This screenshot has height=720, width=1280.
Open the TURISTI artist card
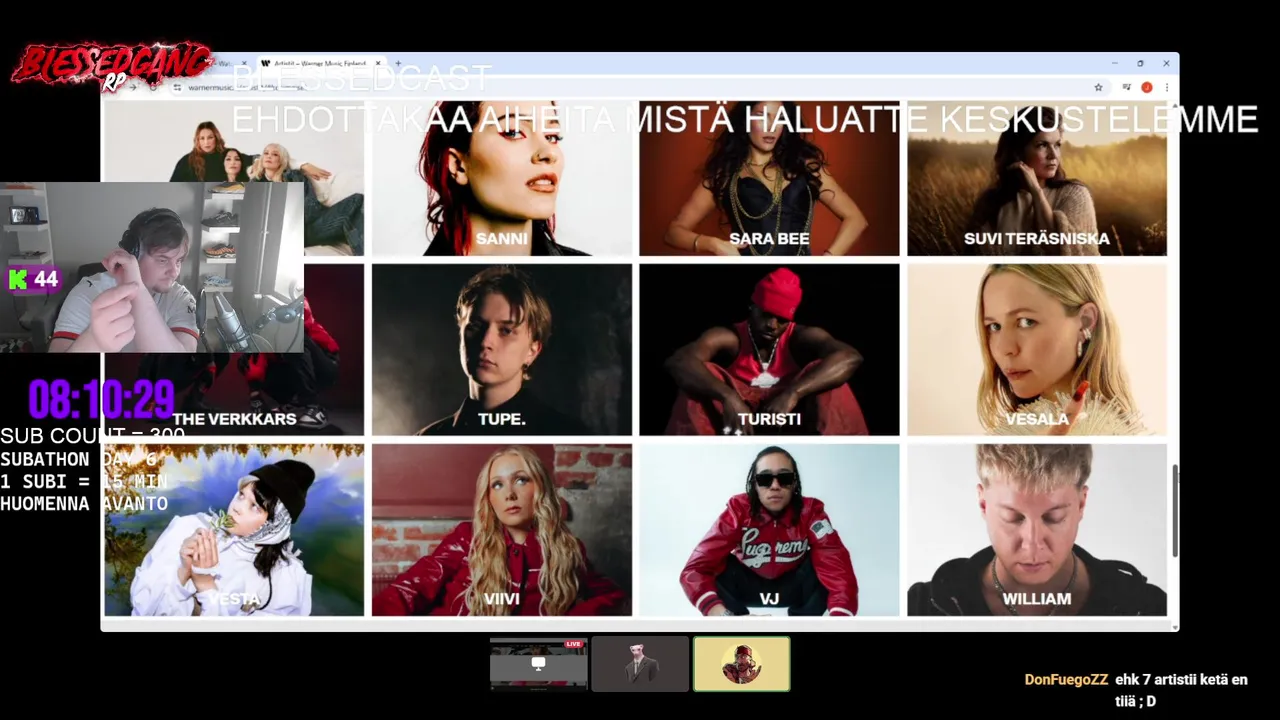[769, 350]
